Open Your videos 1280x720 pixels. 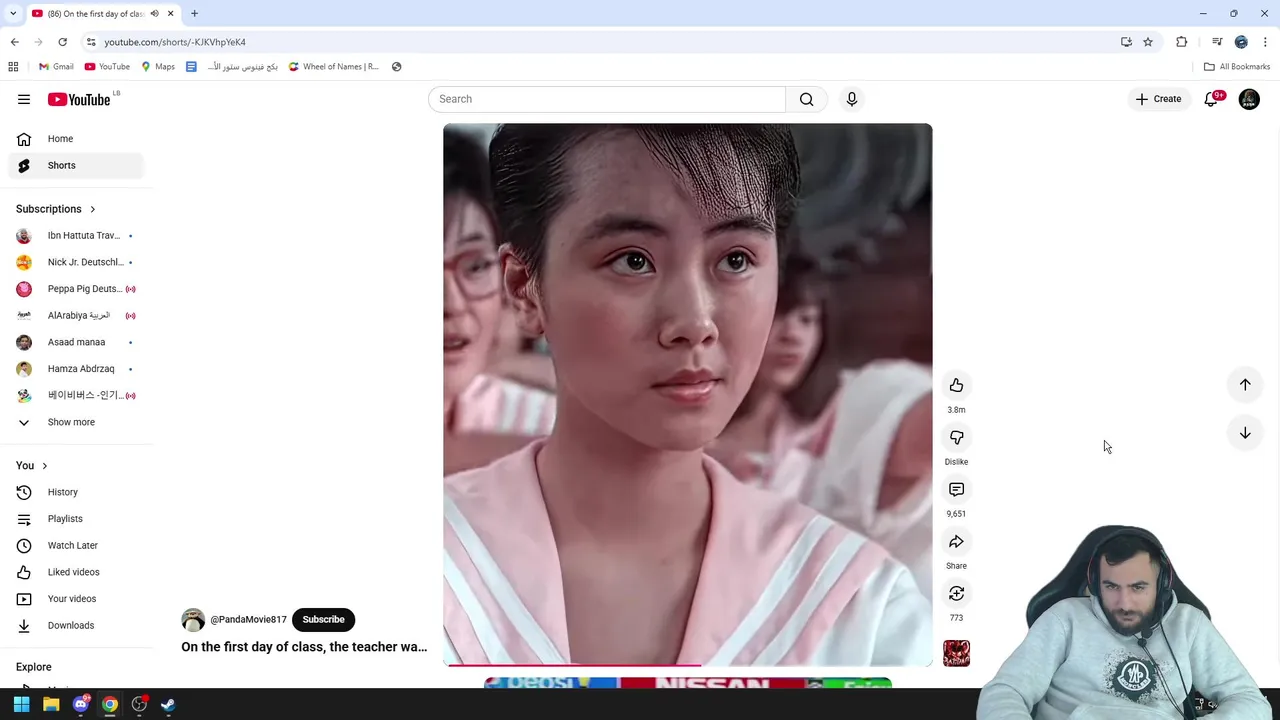pyautogui.click(x=76, y=599)
